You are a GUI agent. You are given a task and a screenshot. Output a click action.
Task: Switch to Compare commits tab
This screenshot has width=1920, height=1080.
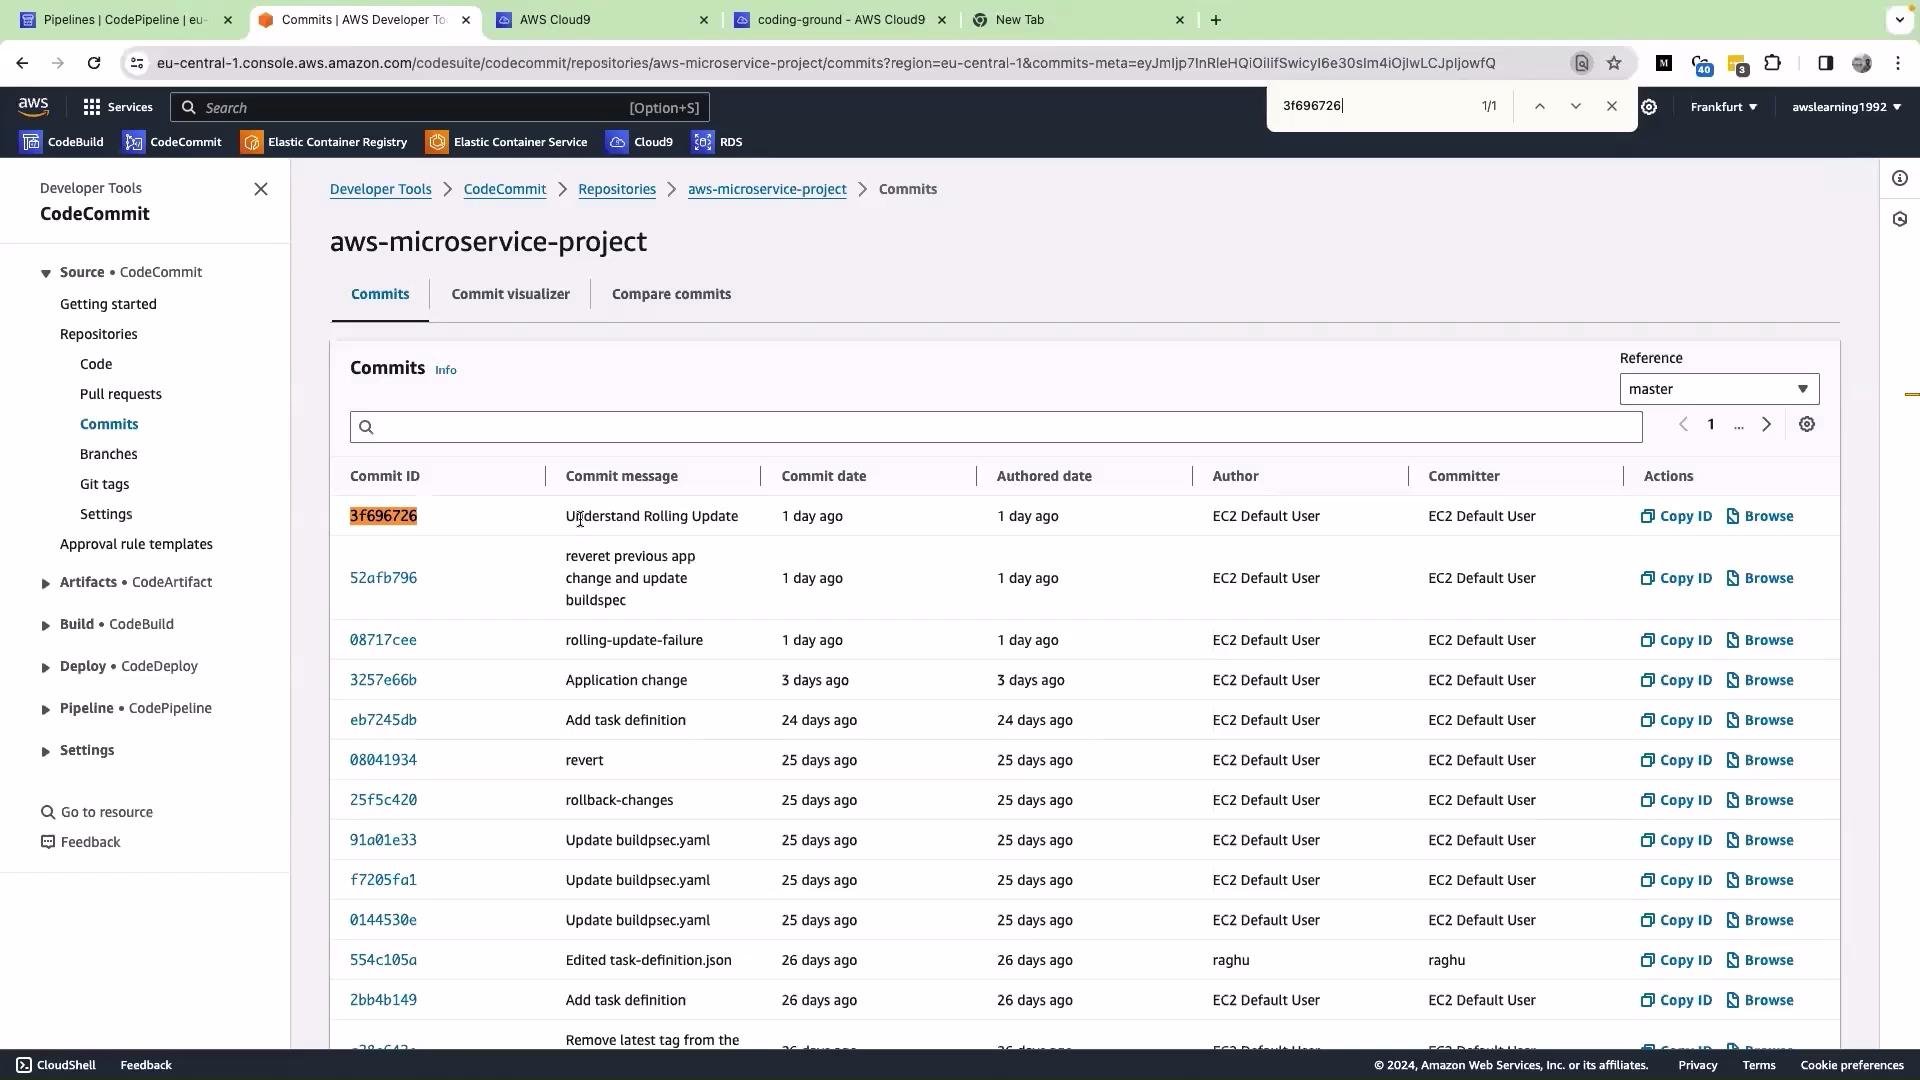click(671, 294)
